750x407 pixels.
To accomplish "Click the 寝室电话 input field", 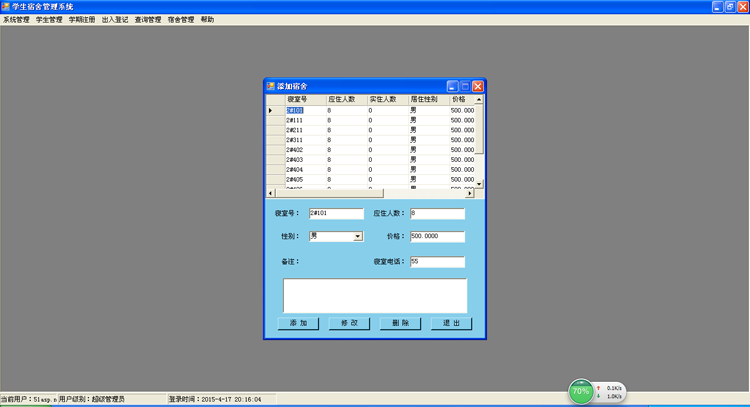I will [437, 262].
